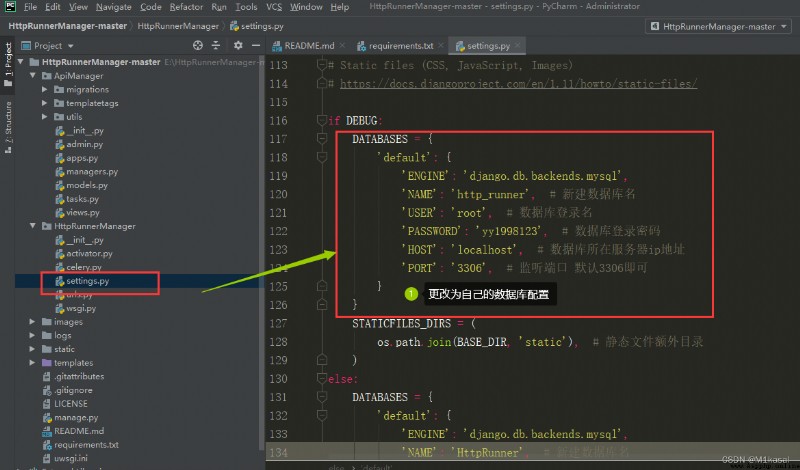Open the run configuration dropdown HttpRunnerManager-master
Screen dimensions: 800x470
coord(719,27)
